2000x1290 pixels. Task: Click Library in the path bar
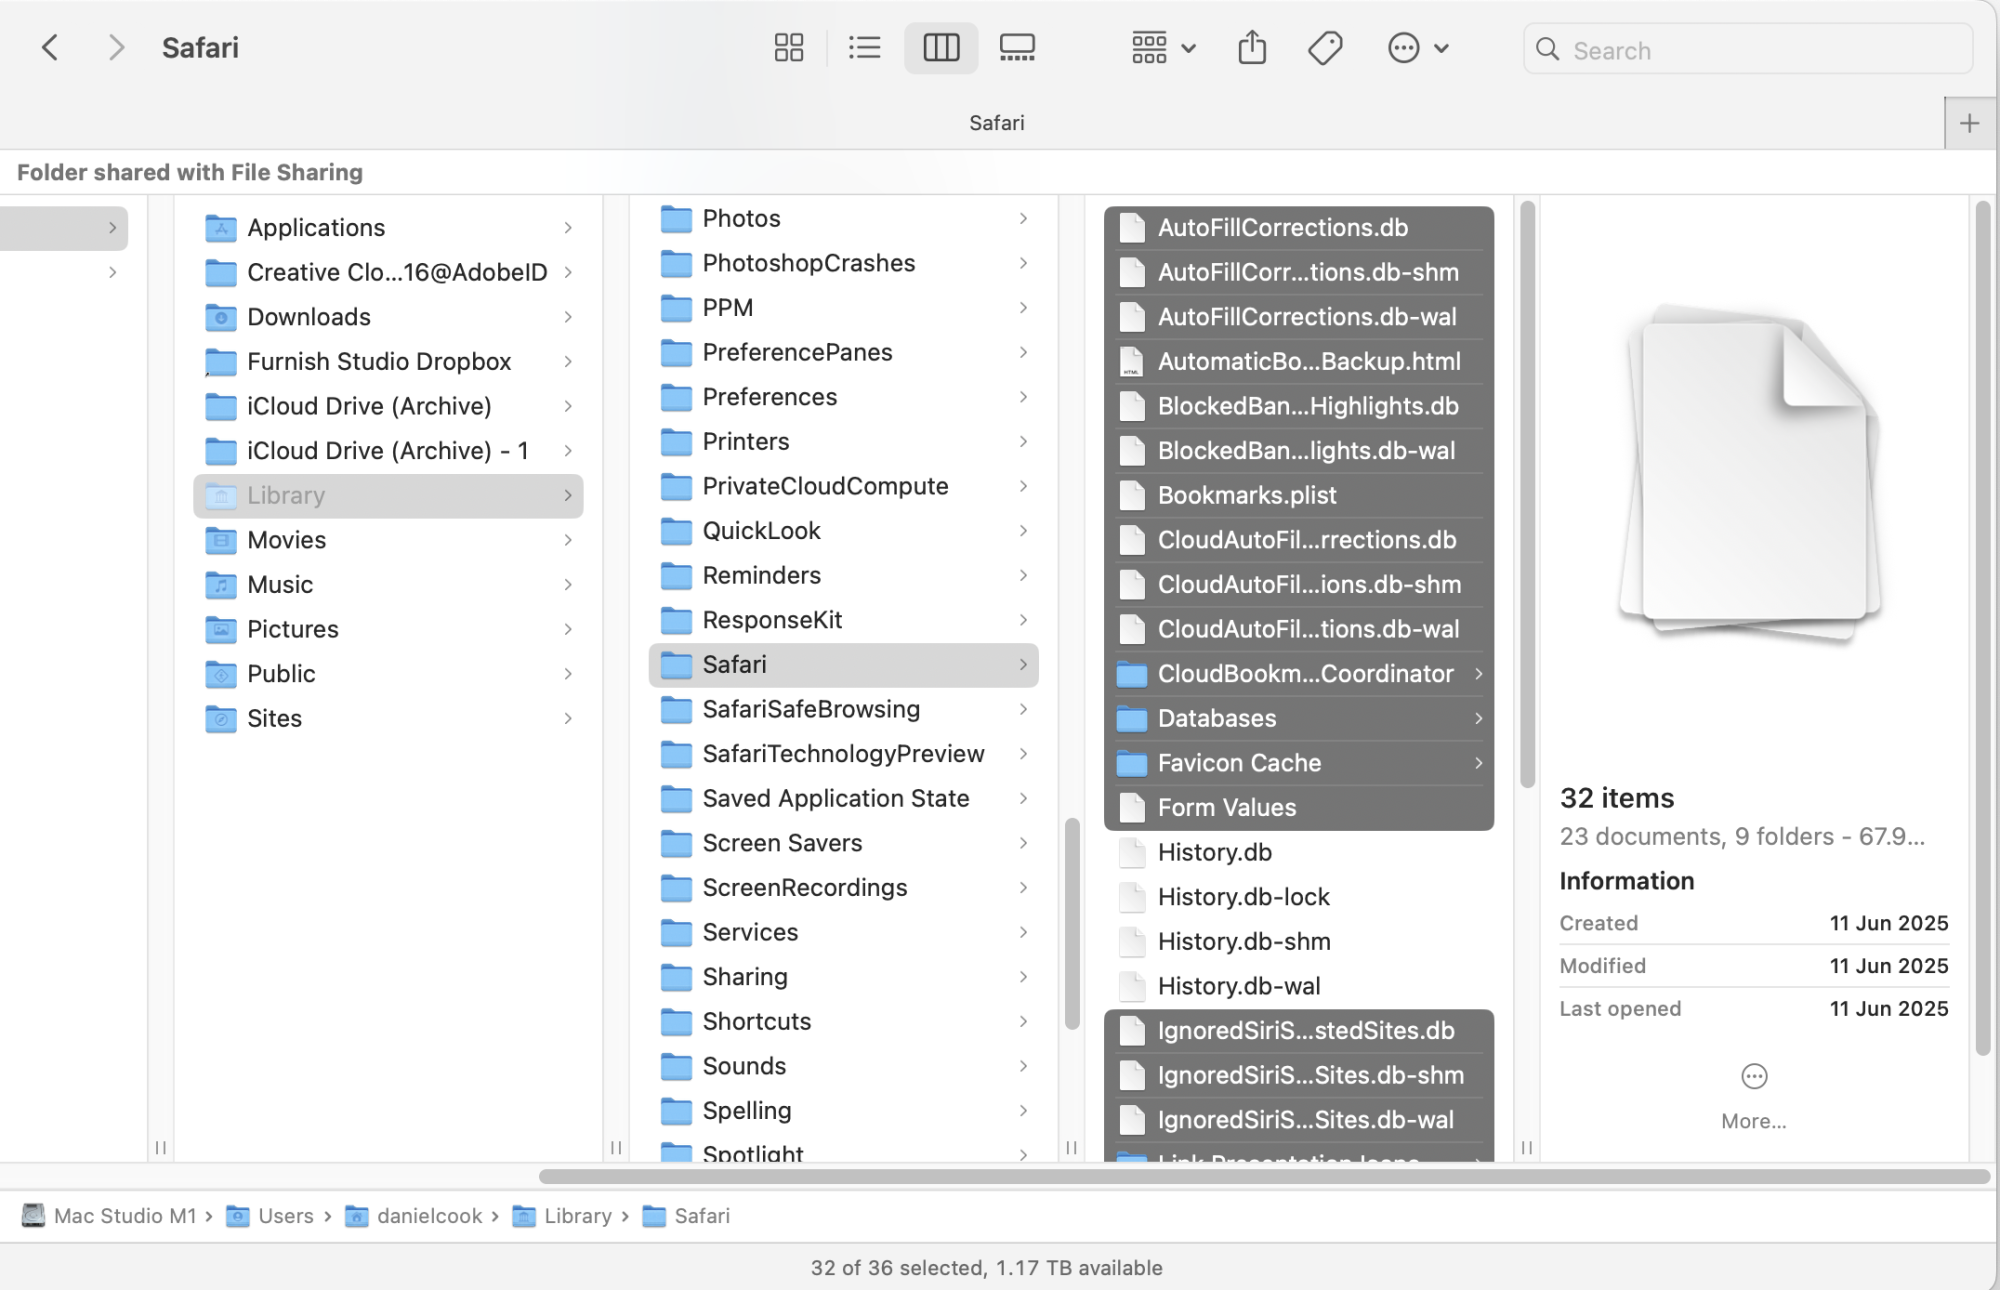click(577, 1216)
